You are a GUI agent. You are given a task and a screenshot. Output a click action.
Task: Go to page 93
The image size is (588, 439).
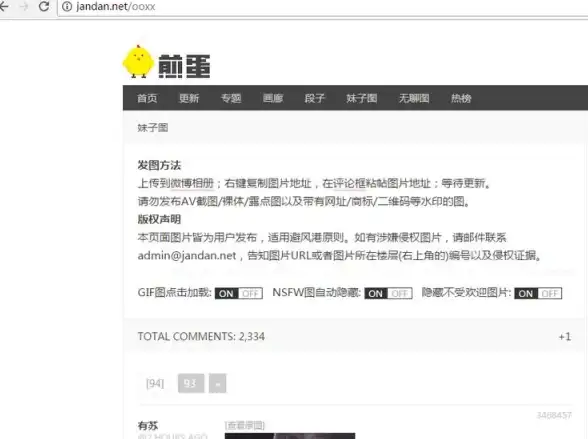(x=191, y=384)
